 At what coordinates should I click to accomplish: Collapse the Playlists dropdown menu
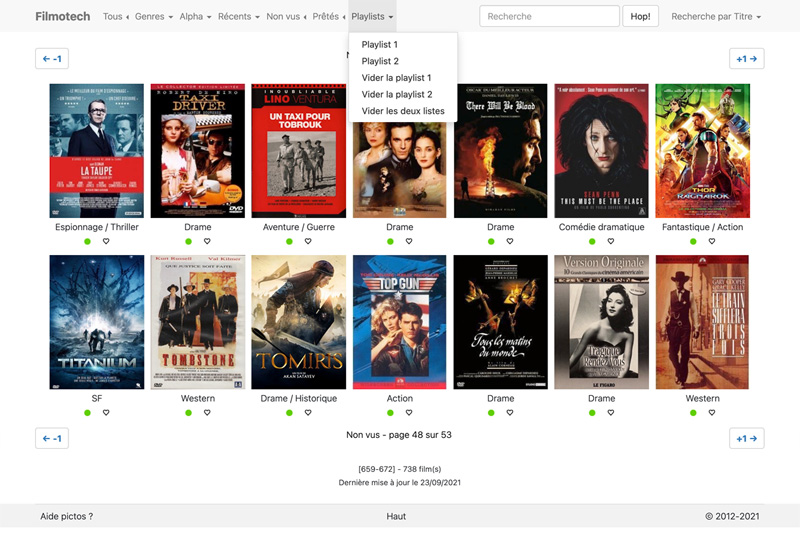372,16
